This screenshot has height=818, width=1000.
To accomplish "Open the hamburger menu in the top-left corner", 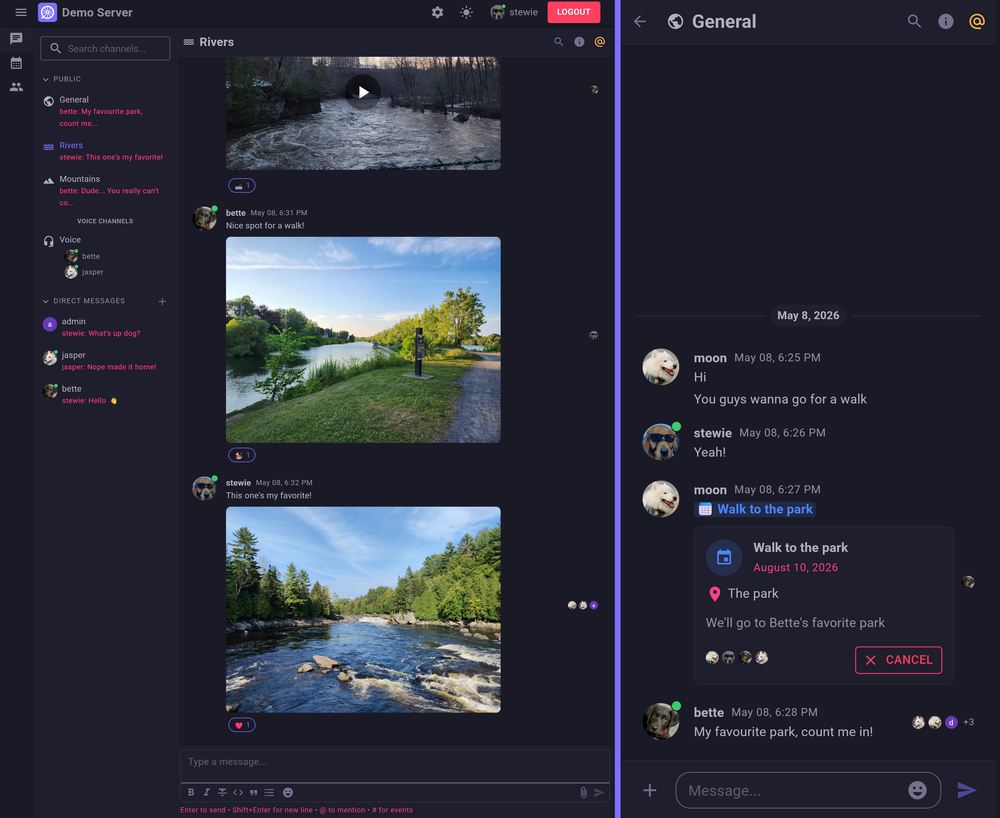I will 20,12.
